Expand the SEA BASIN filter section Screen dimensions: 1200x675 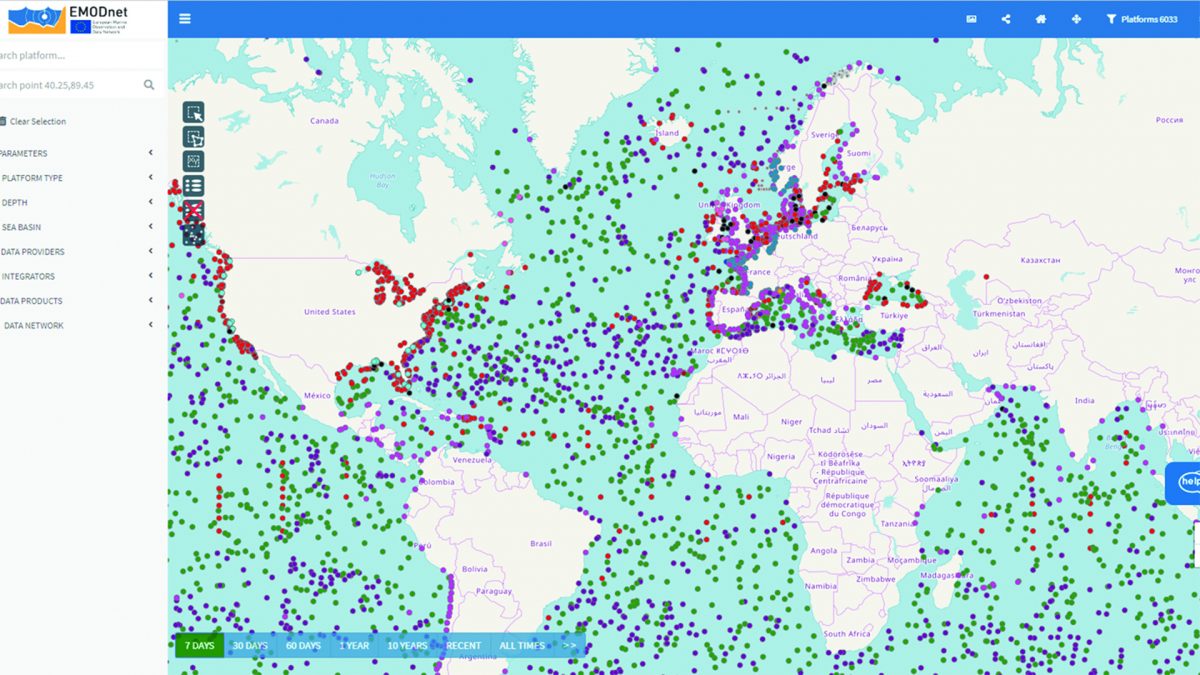[150, 227]
